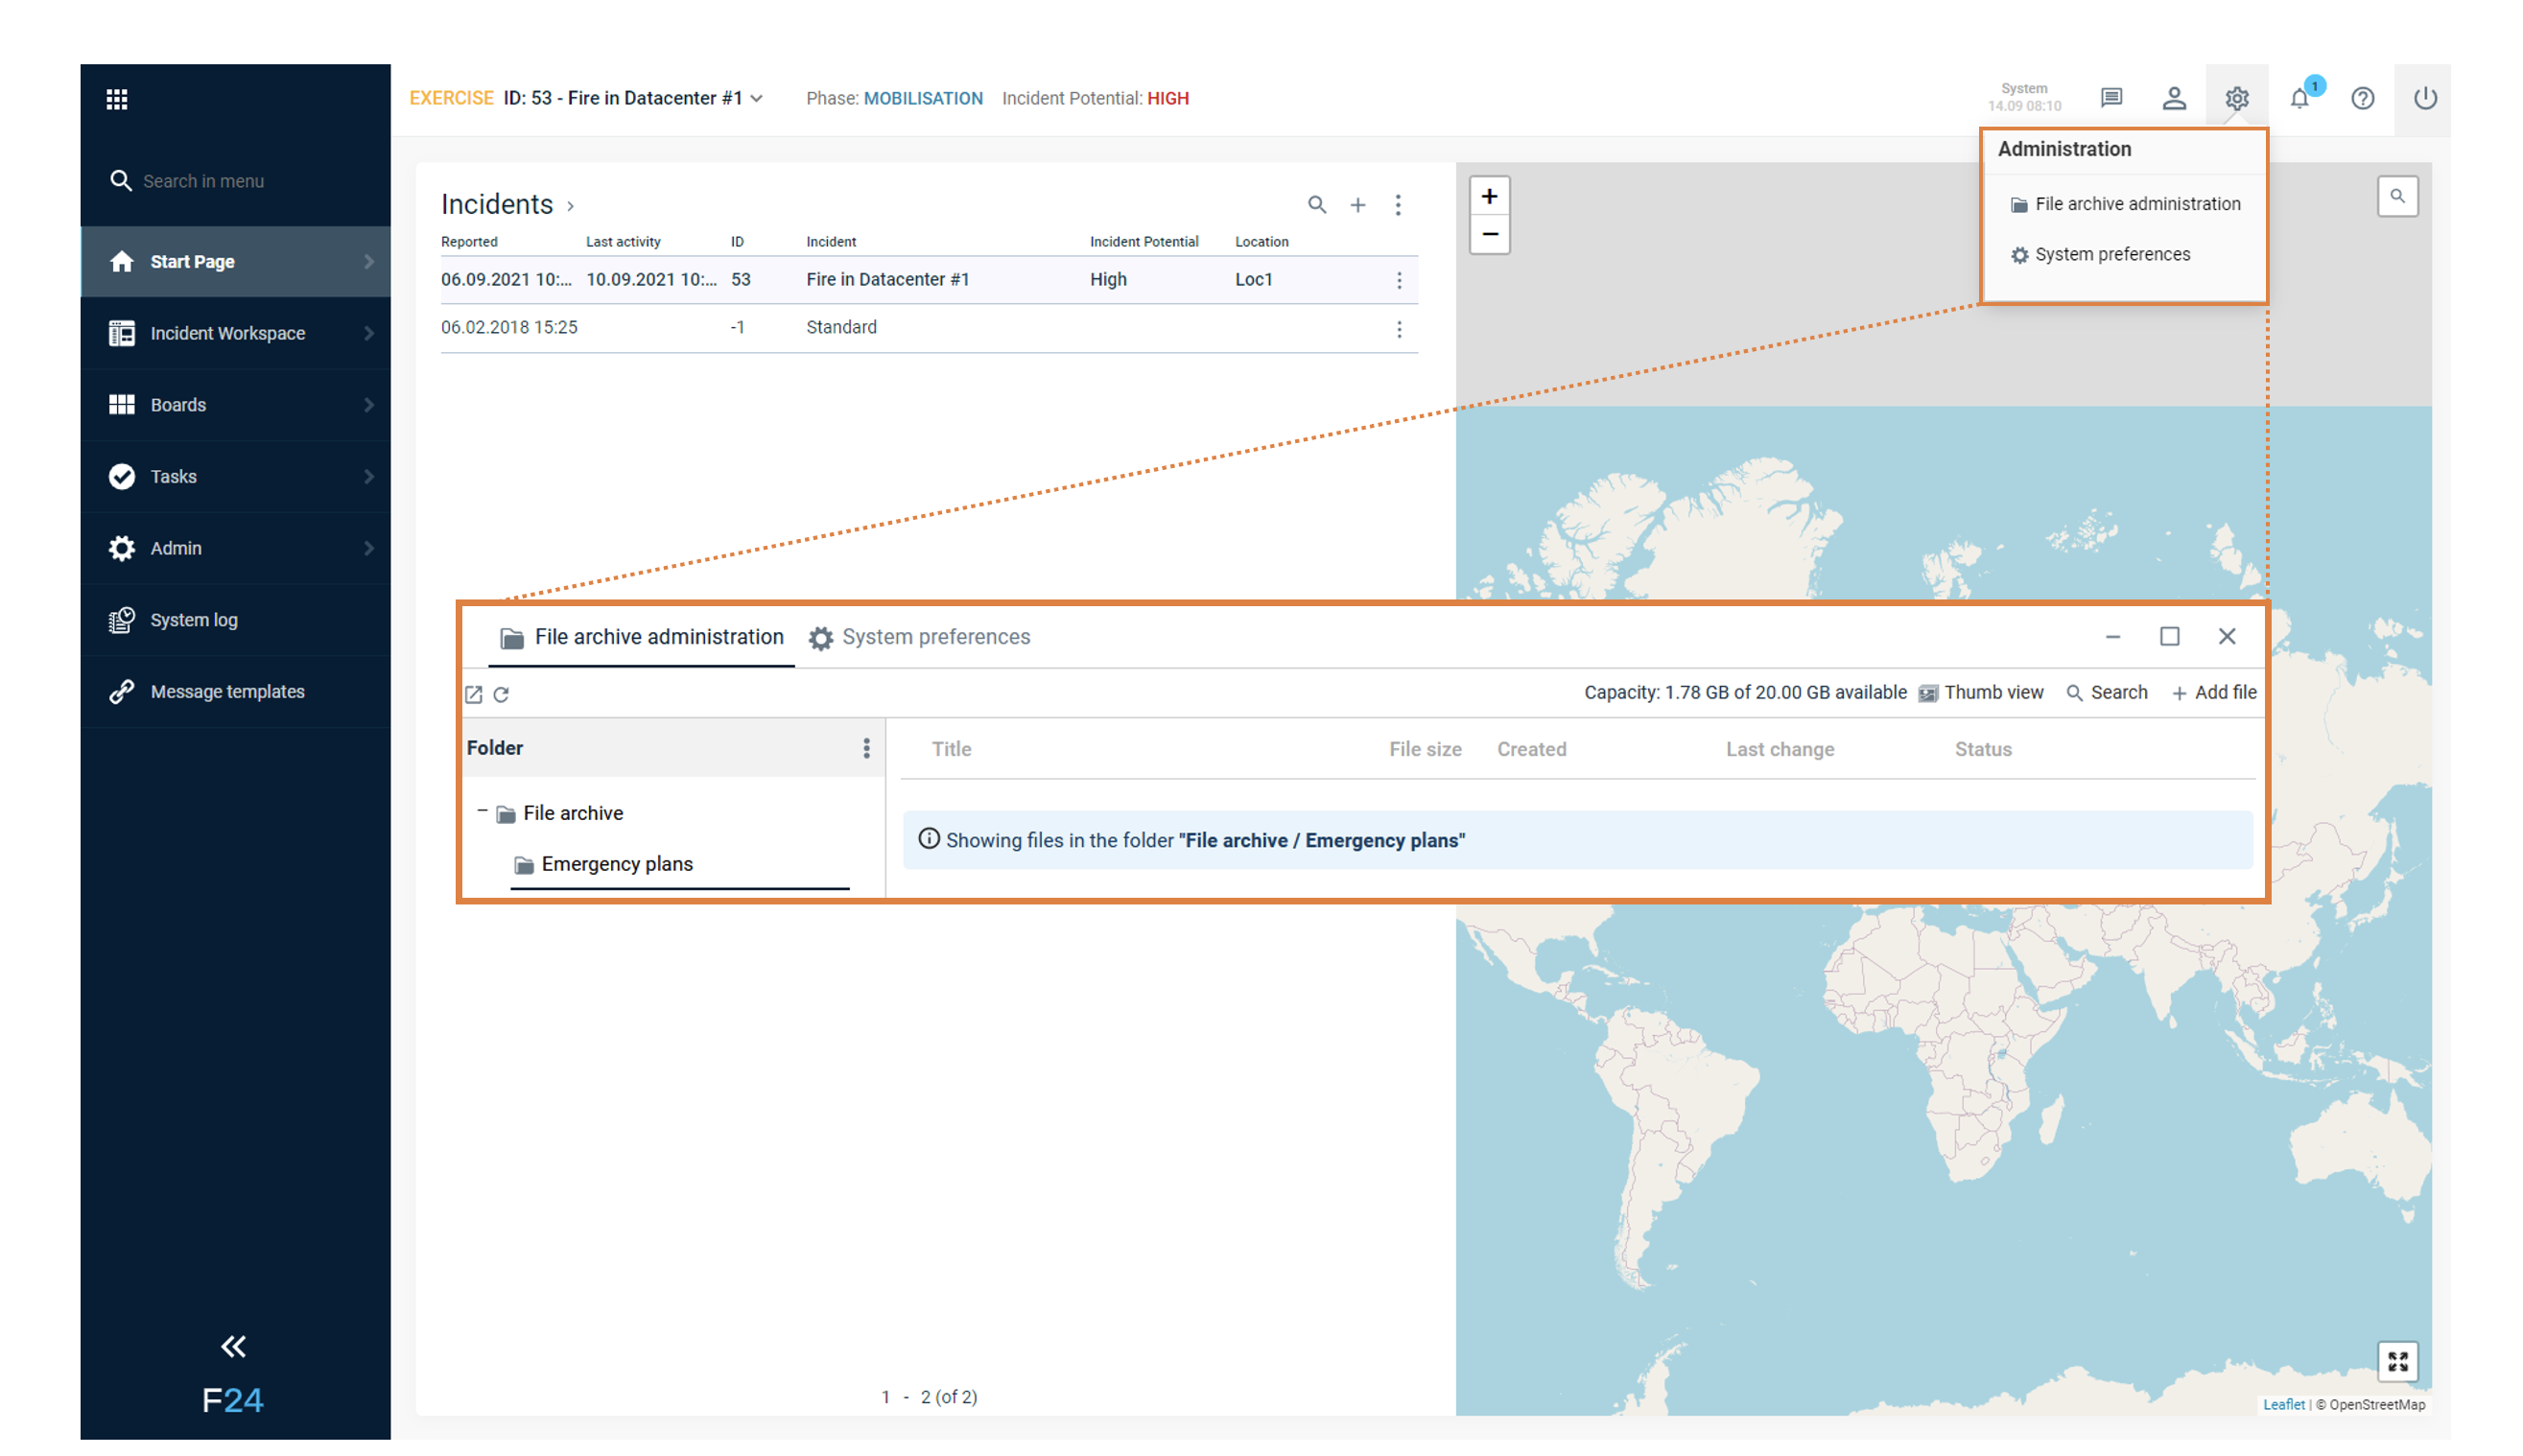Open row options for Fire in Datacenter #1

[x=1399, y=281]
